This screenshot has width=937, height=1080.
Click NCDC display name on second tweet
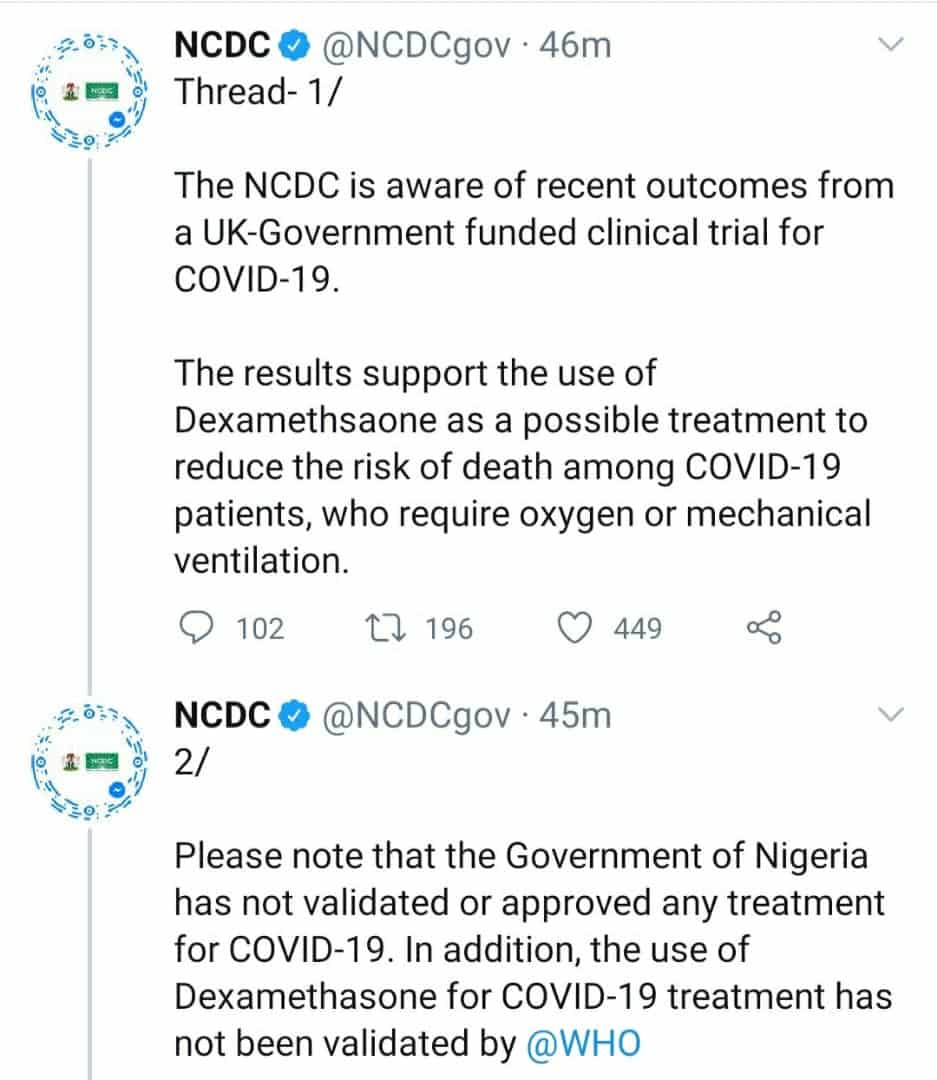point(223,716)
